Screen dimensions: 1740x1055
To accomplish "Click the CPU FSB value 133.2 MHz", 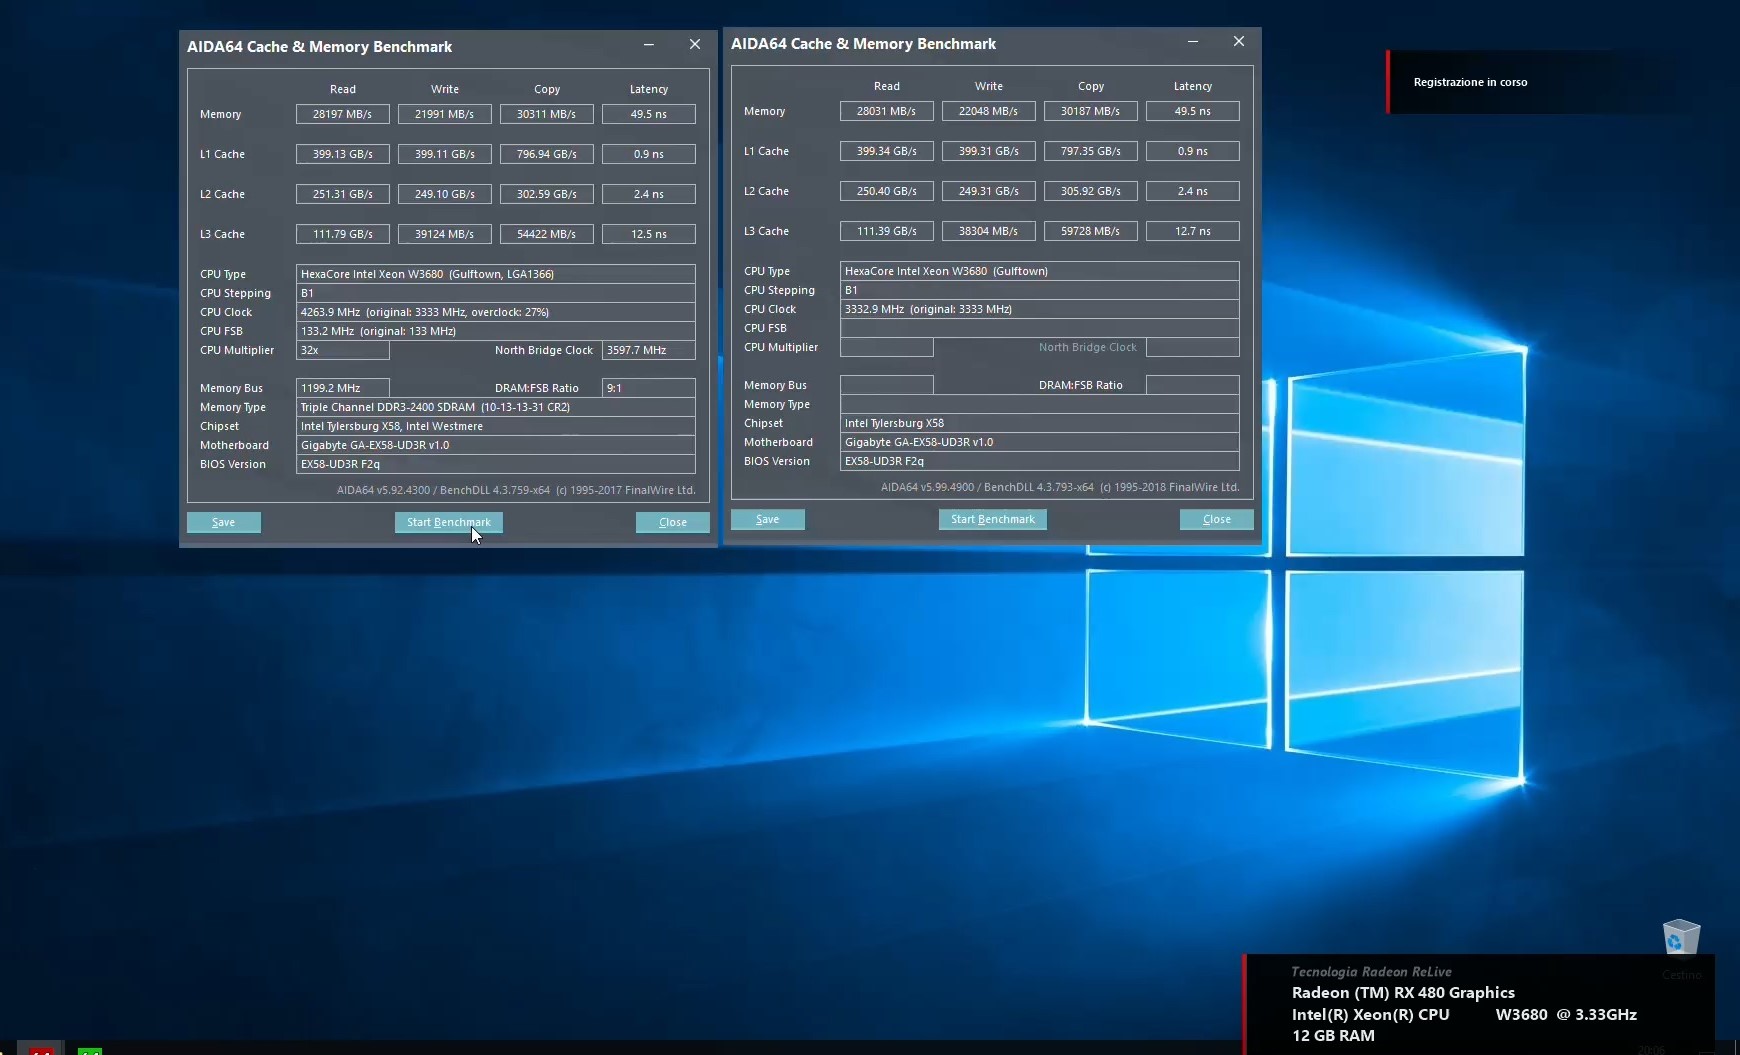I will [x=496, y=331].
